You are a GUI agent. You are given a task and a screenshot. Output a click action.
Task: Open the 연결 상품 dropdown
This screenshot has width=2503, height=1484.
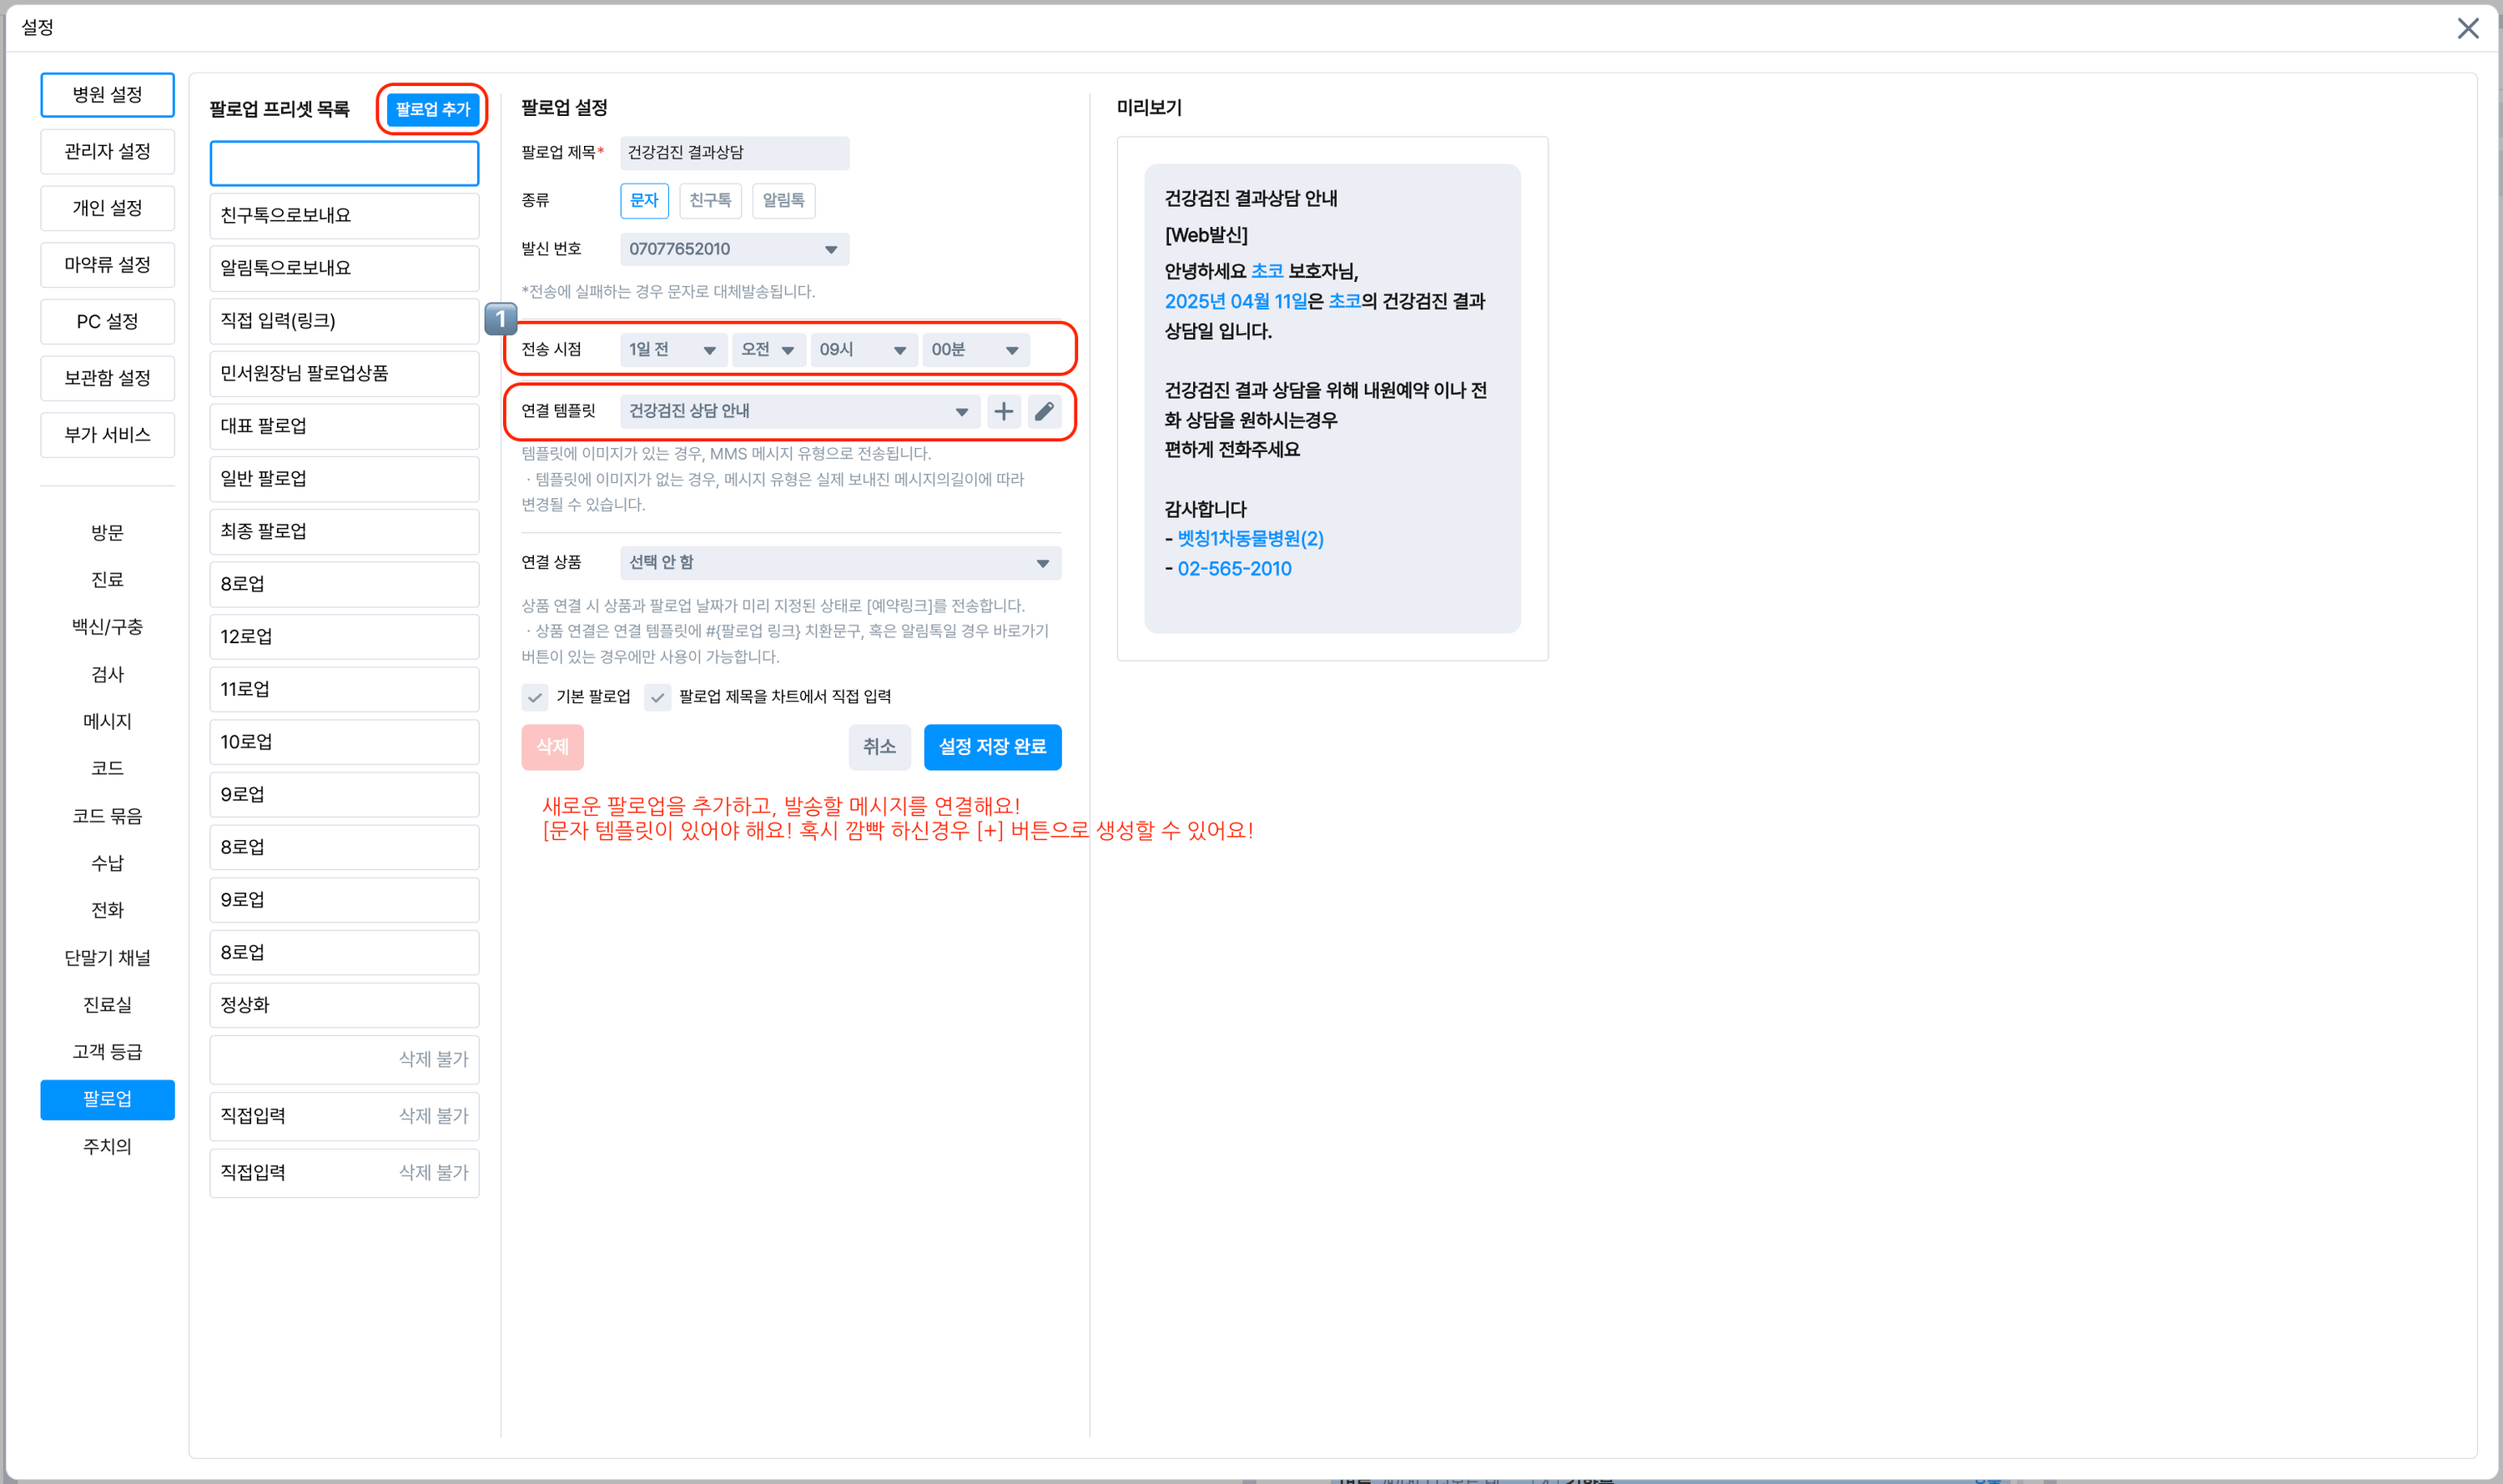coord(839,563)
